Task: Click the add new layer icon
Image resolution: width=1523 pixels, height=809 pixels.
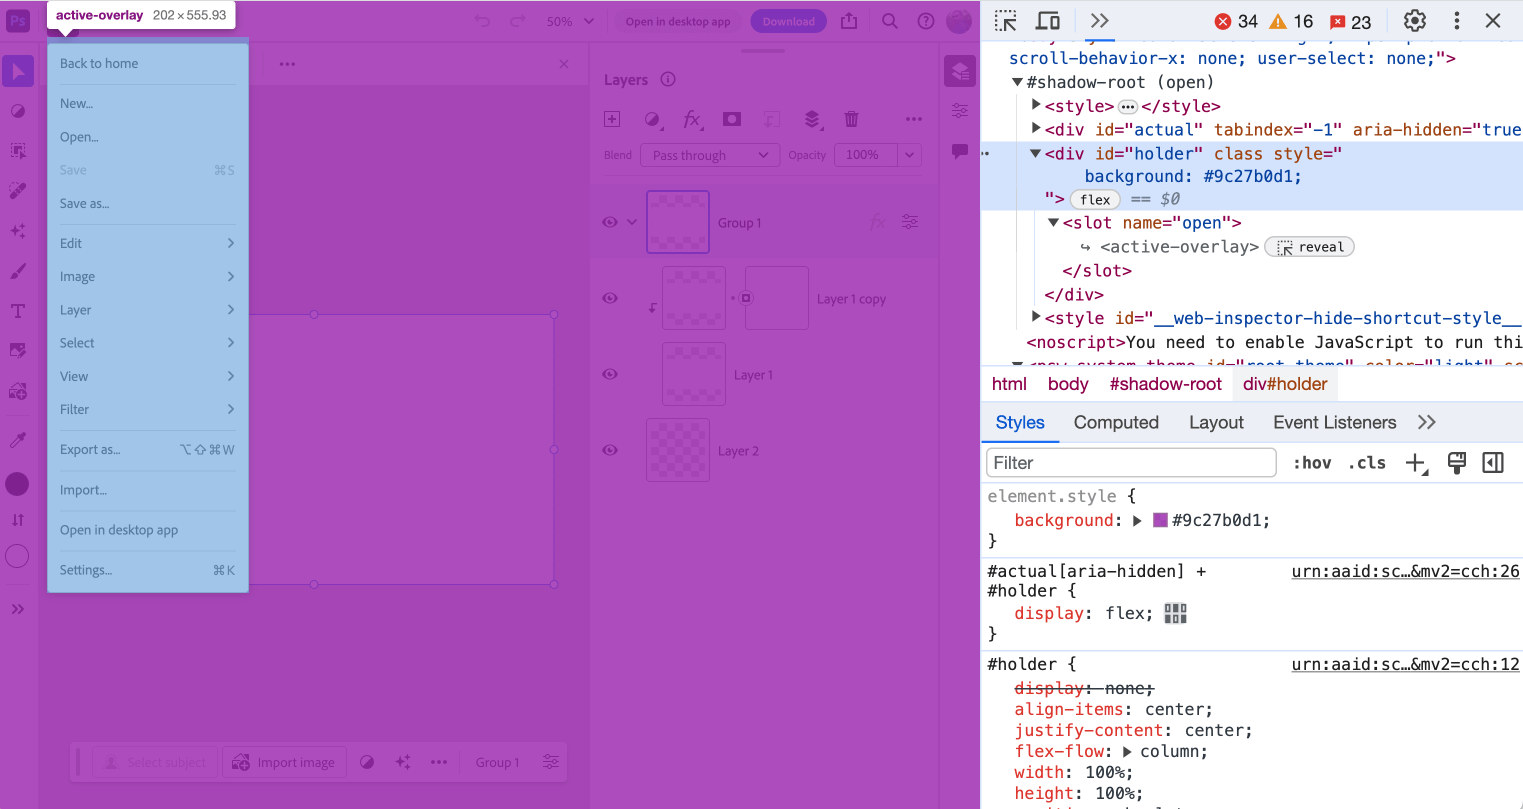Action: (x=612, y=119)
